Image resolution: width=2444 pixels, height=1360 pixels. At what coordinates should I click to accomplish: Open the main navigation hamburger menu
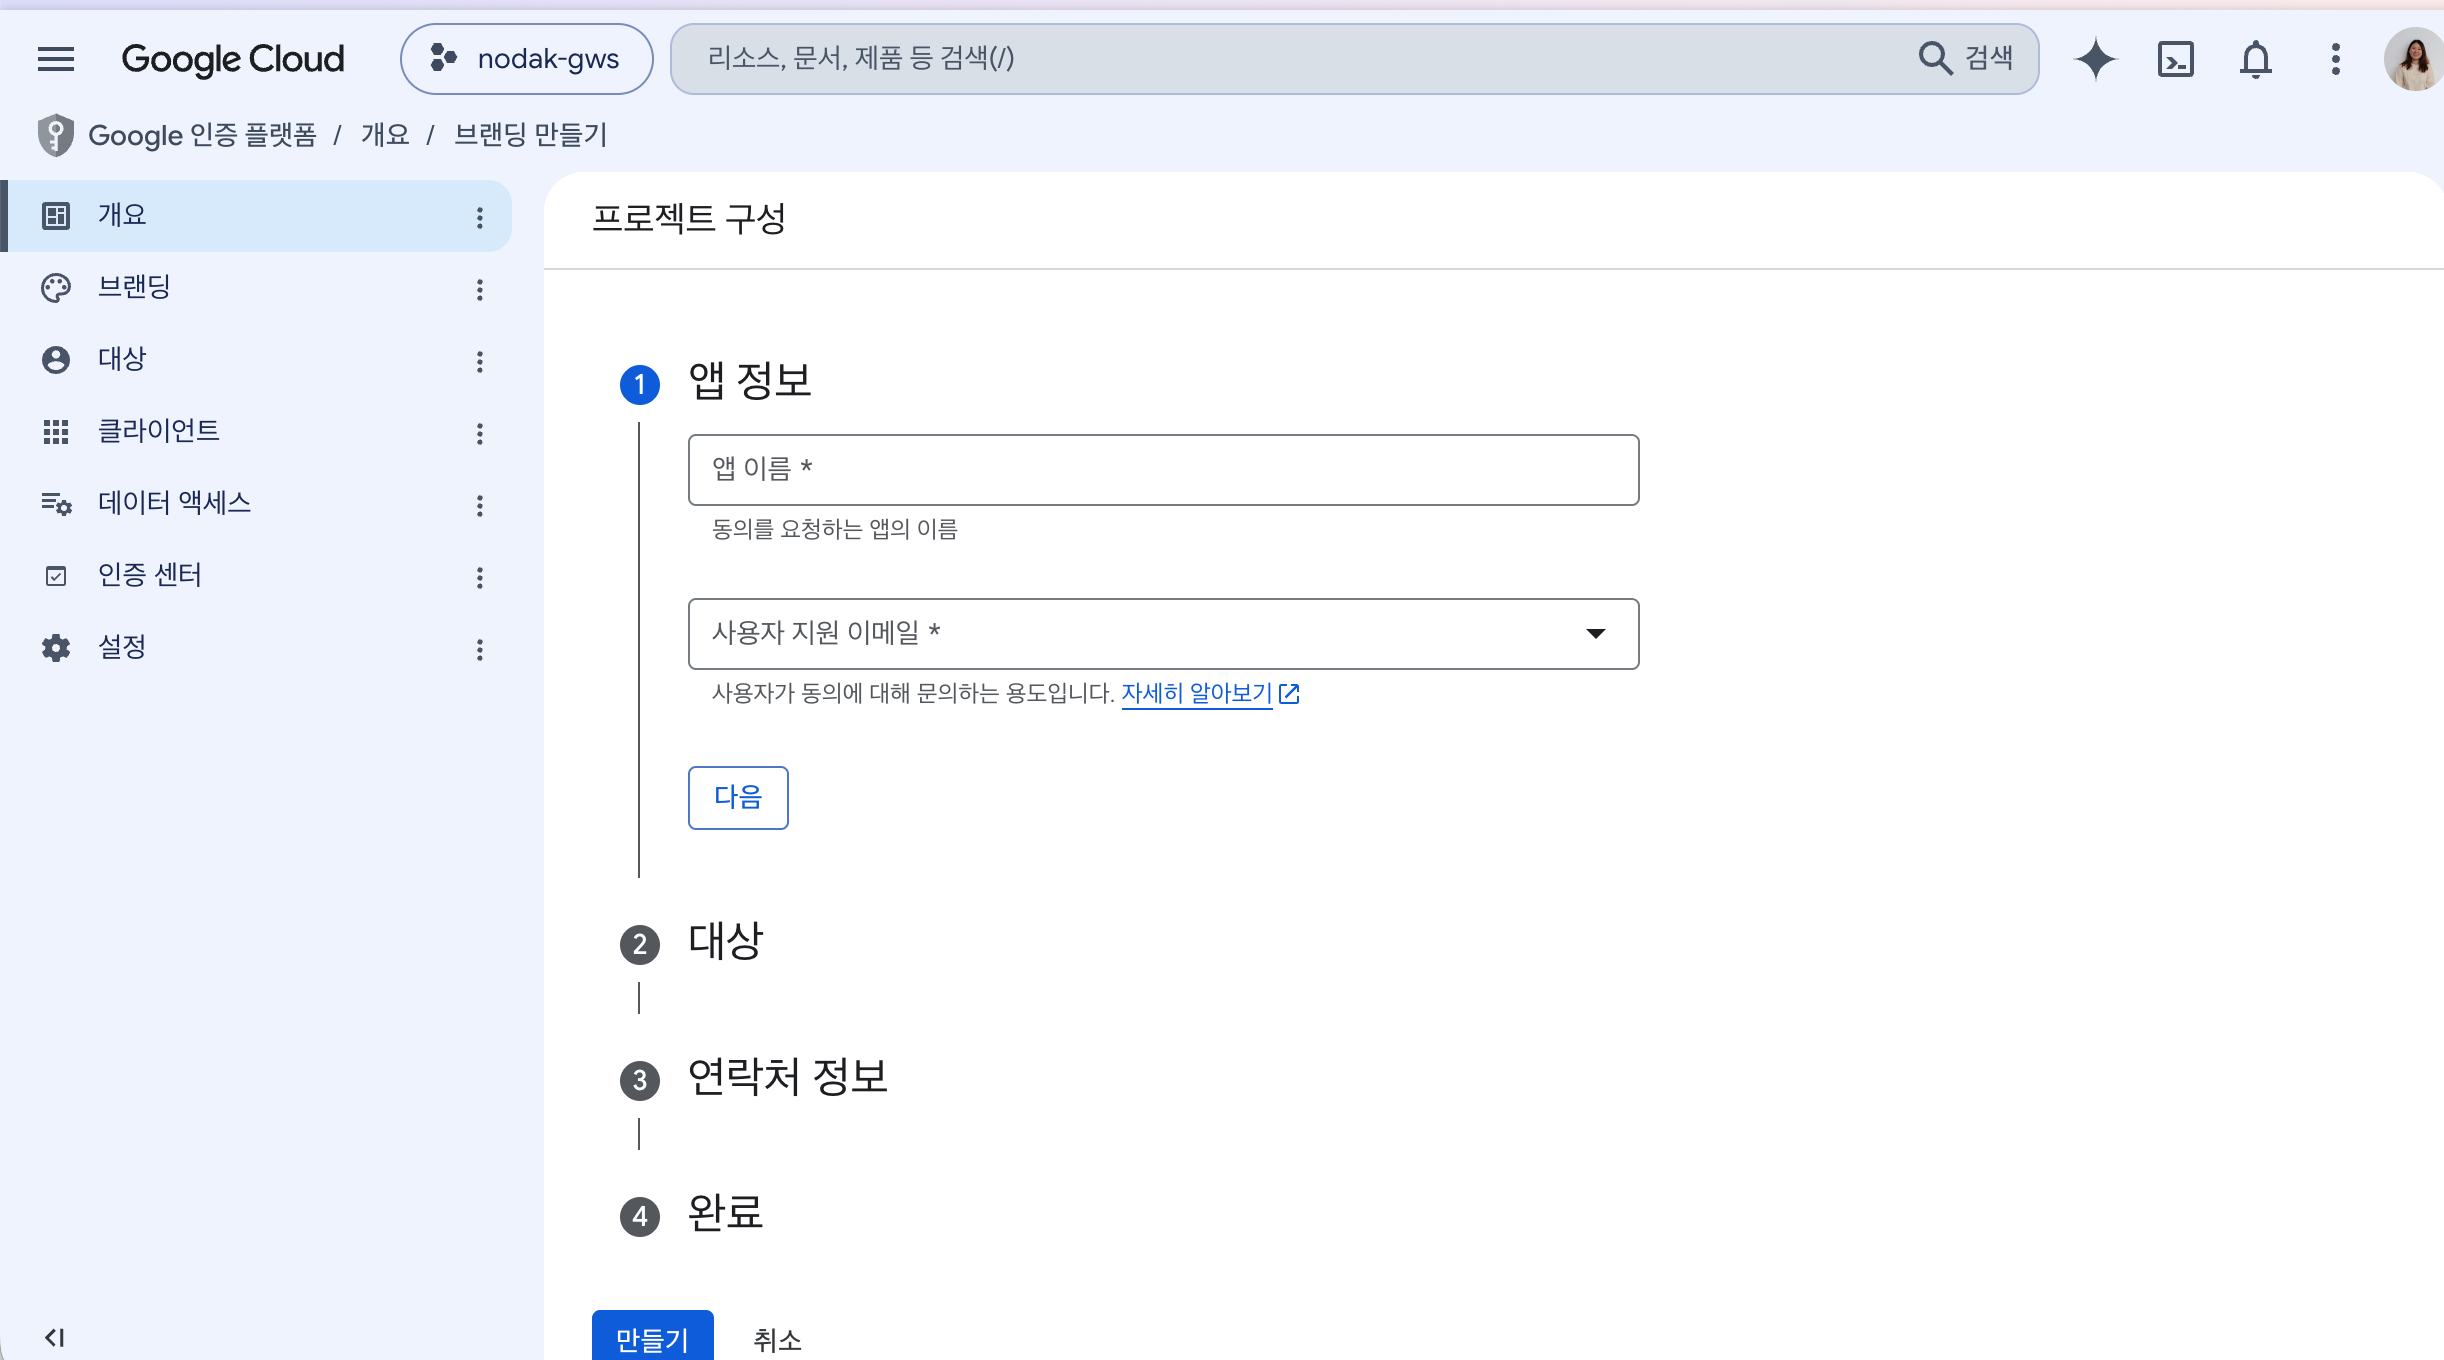(x=56, y=59)
